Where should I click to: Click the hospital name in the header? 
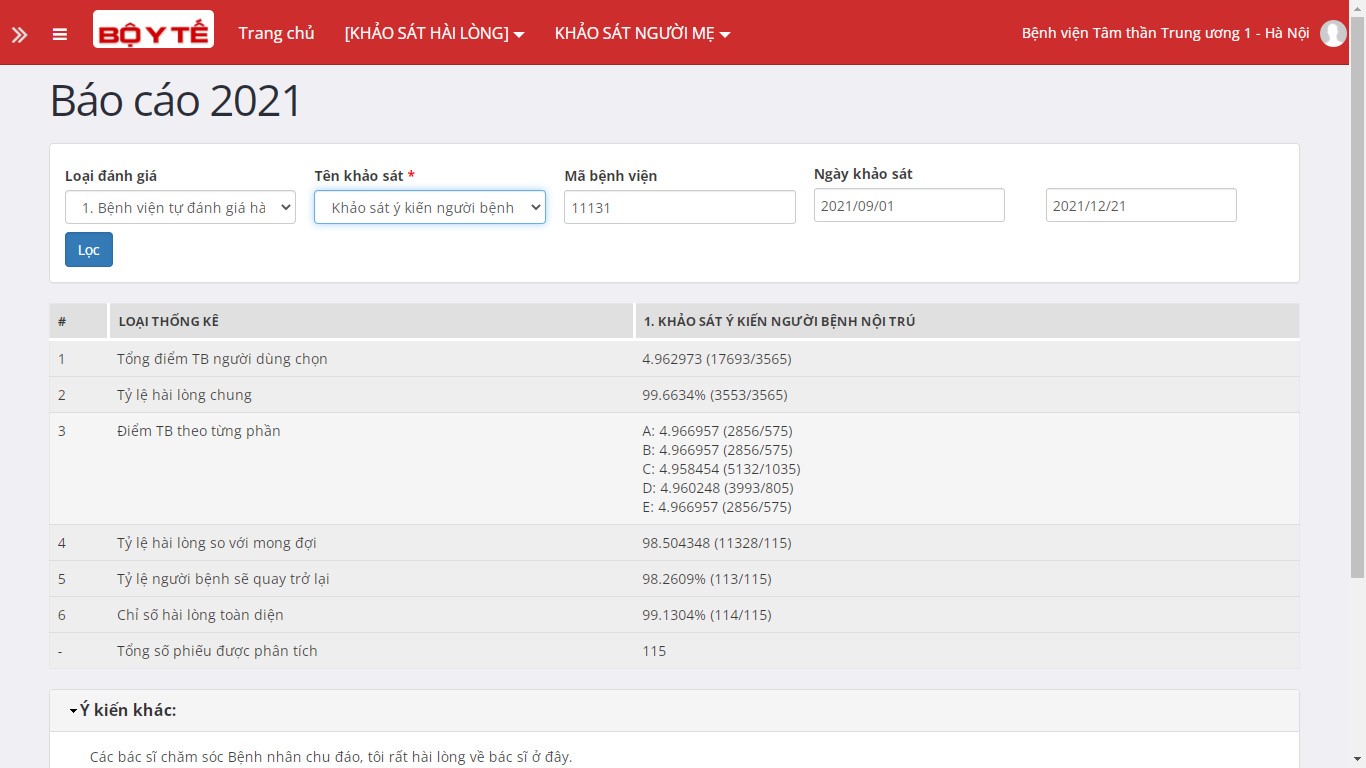click(1165, 33)
